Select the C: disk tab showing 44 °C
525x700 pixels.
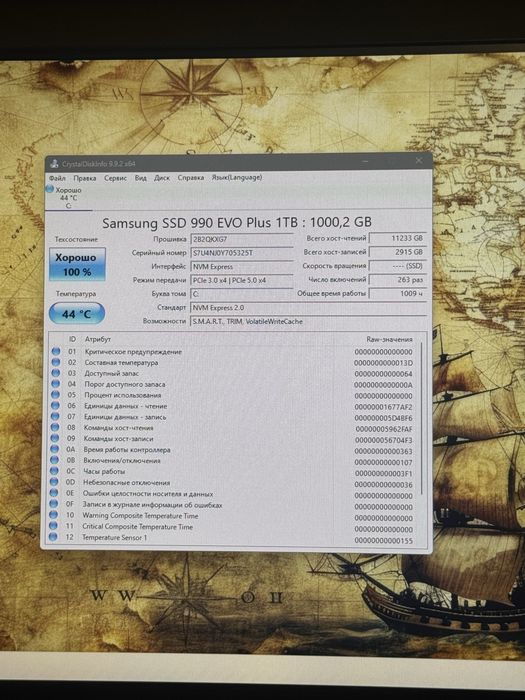tap(68, 197)
